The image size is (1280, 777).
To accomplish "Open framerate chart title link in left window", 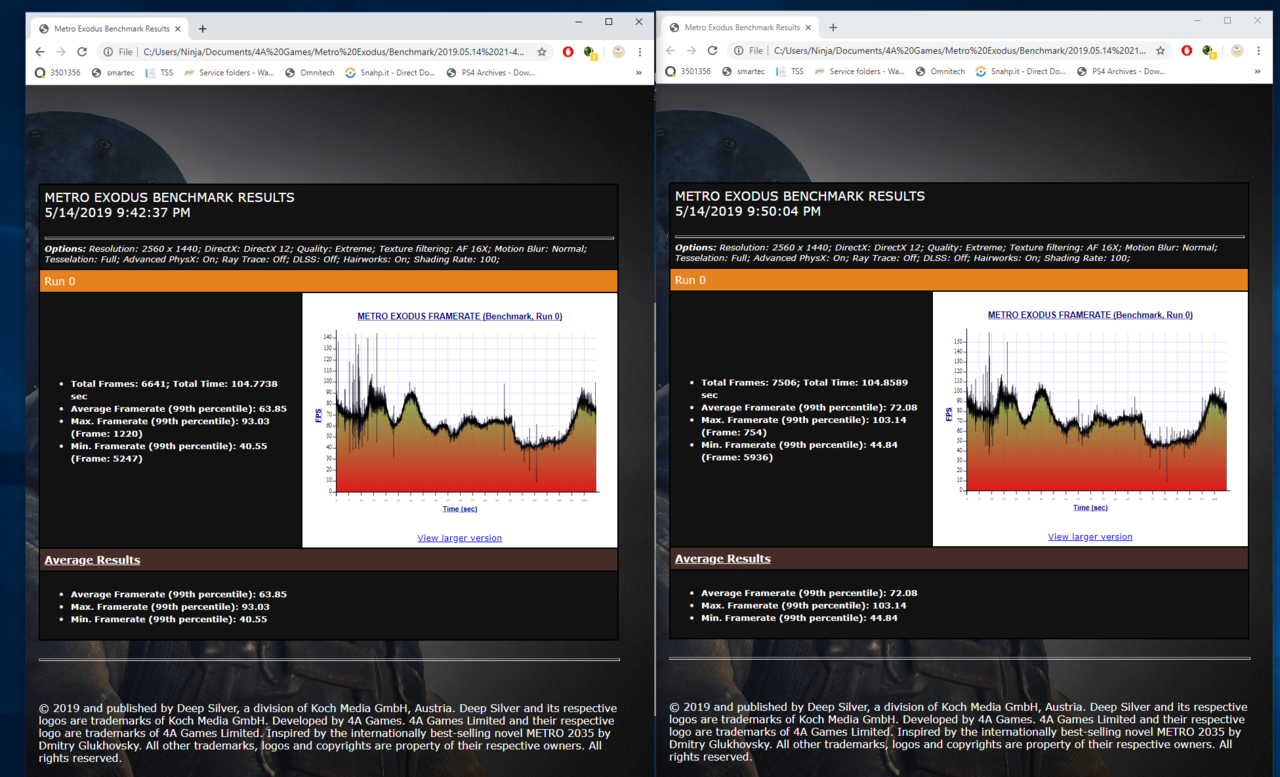I will (x=459, y=316).
